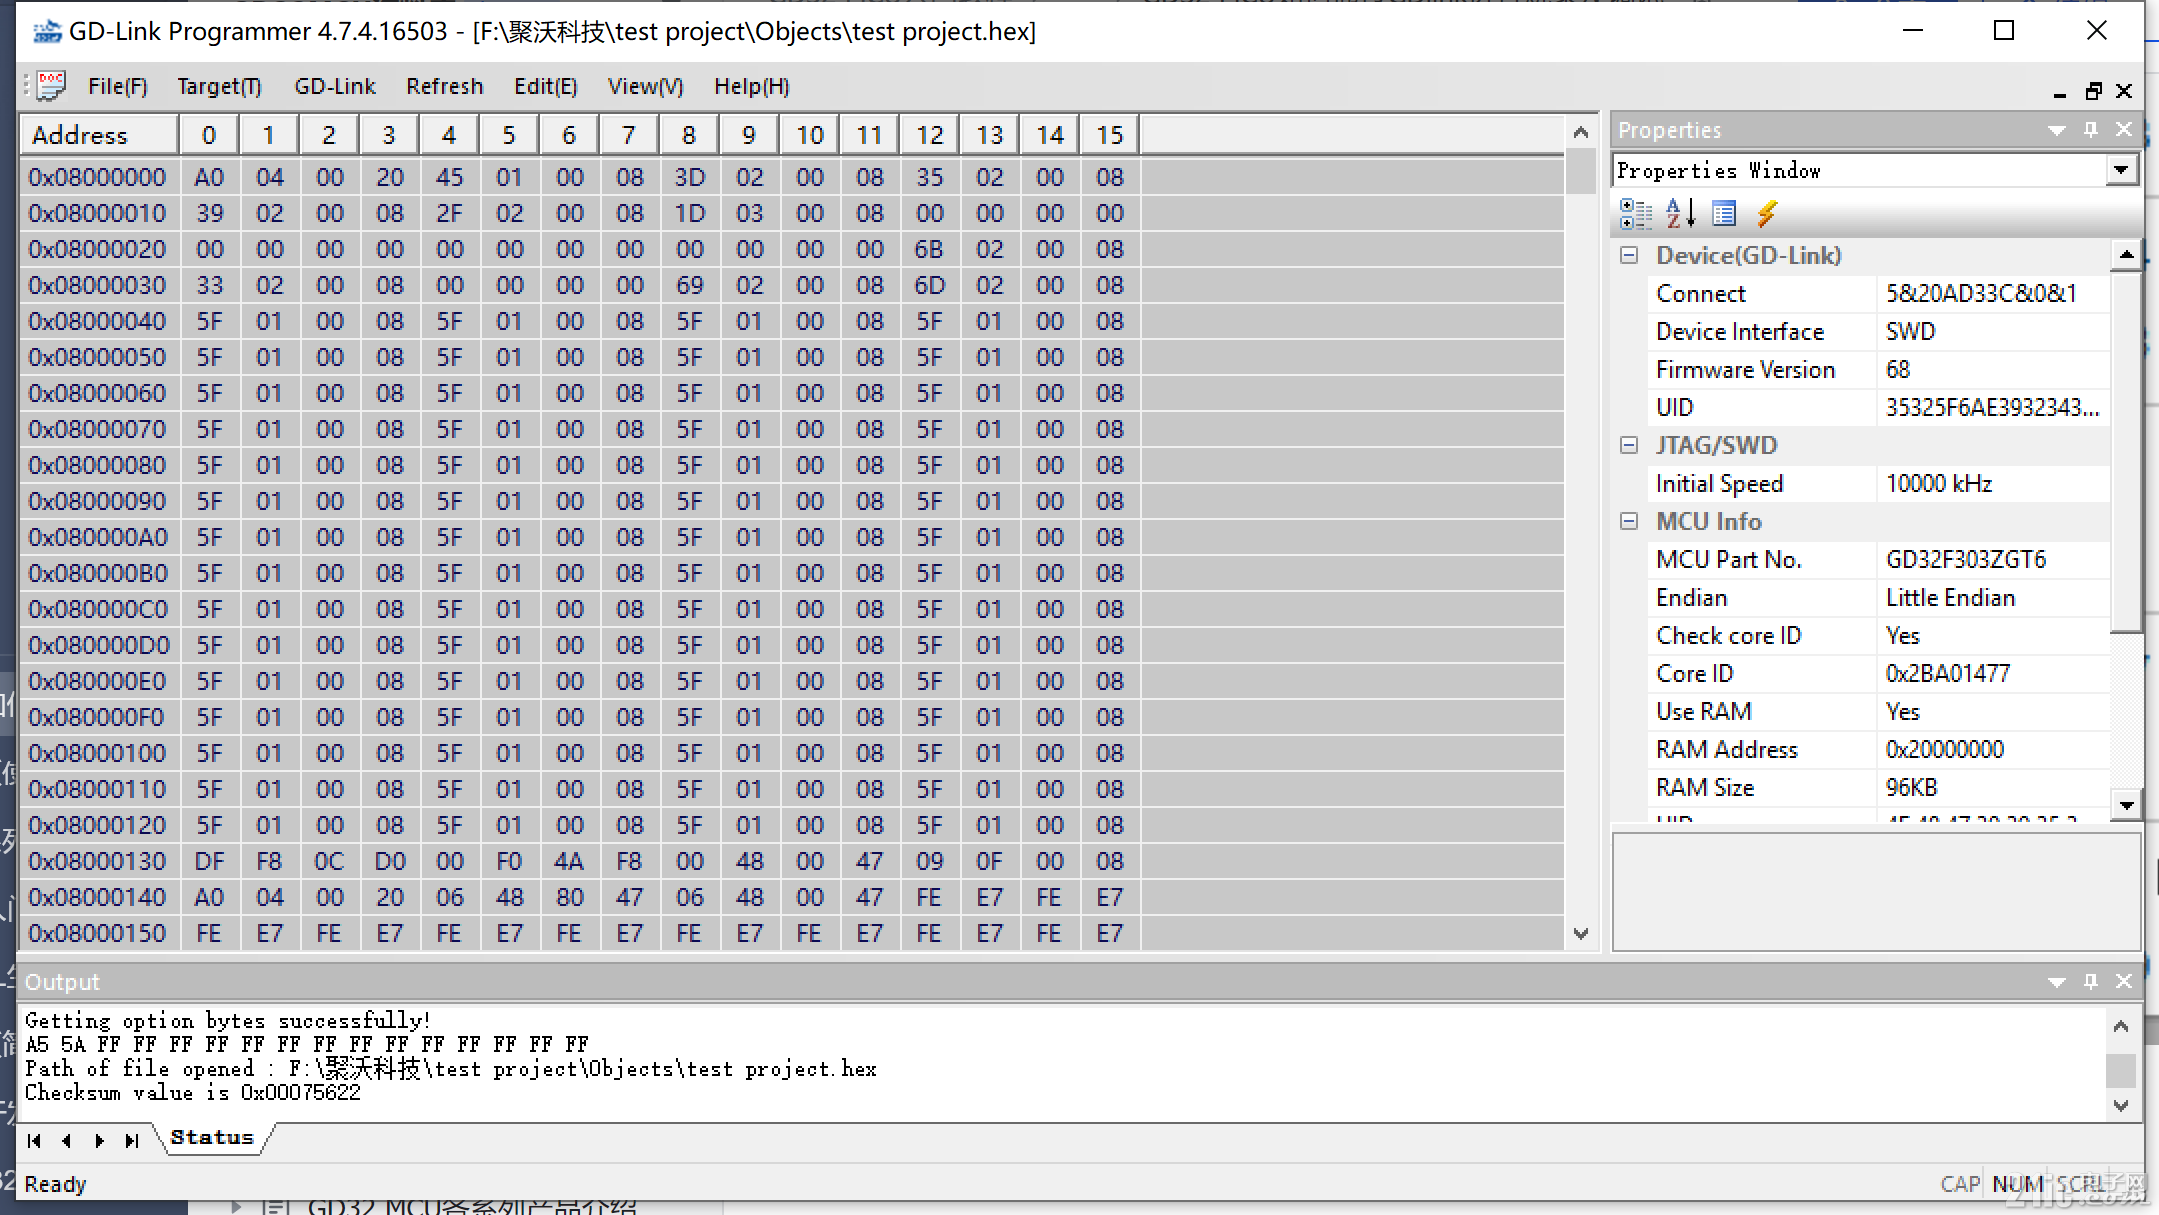Select Core ID 0x2BA01477 value
Screen dimensions: 2159x1215
[x=1992, y=673]
